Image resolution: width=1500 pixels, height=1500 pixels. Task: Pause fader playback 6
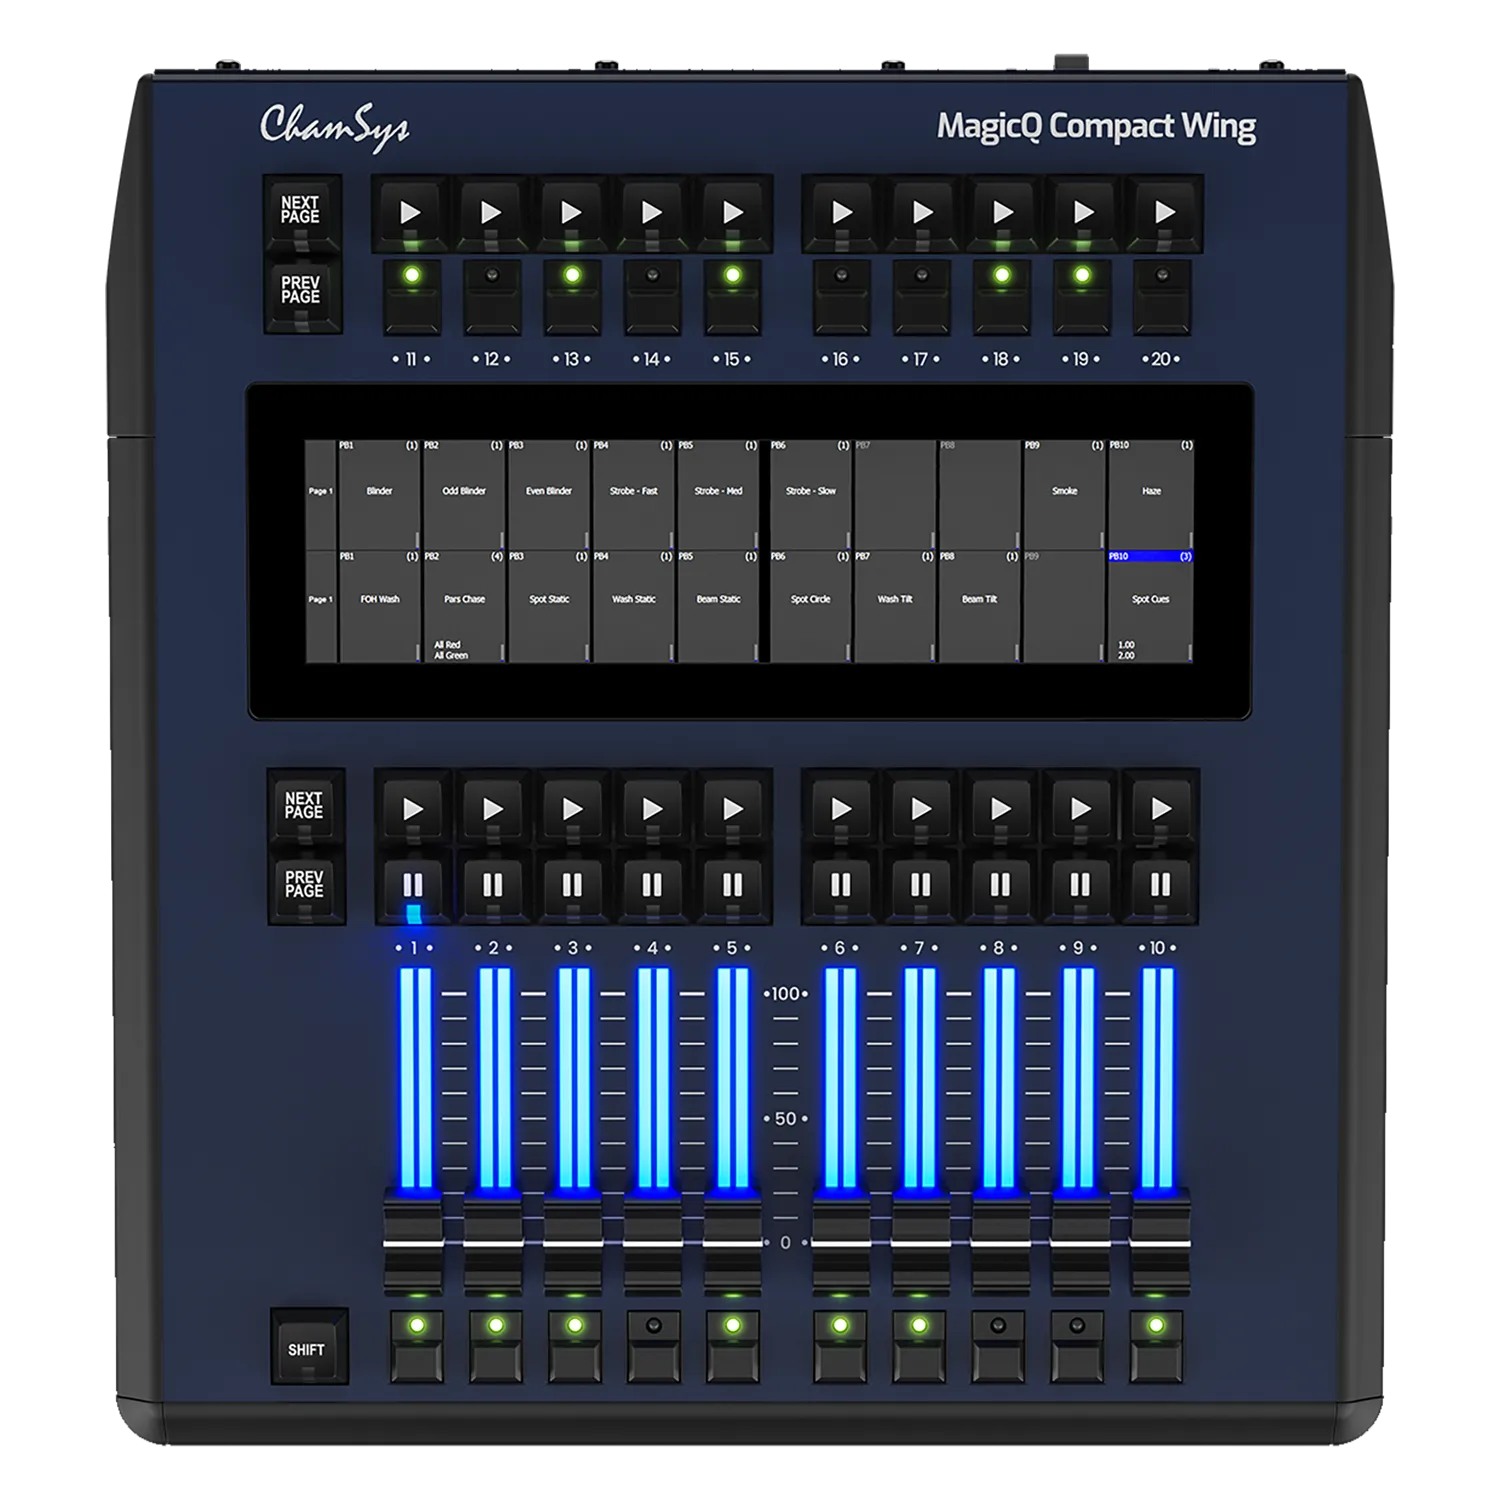point(841,886)
